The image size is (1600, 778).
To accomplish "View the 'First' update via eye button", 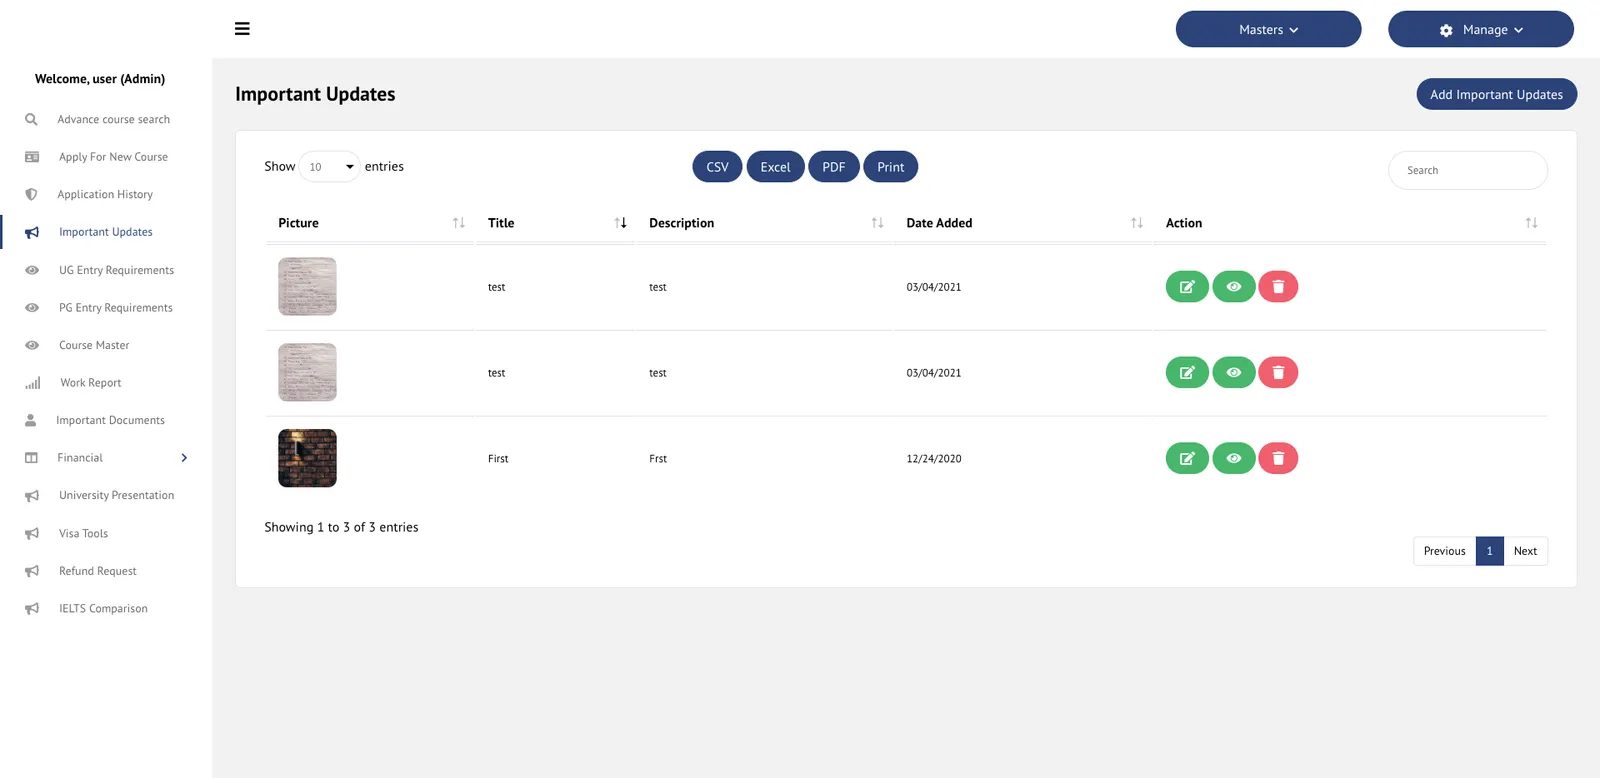I will [x=1234, y=459].
